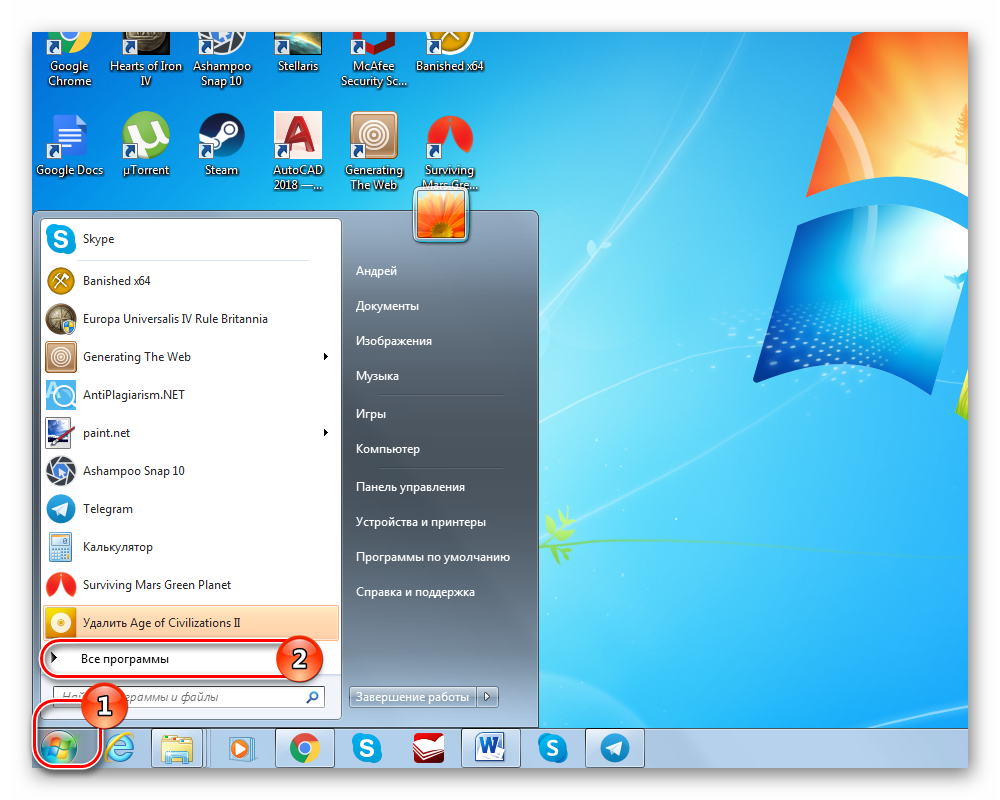This screenshot has height=800, width=1000.
Task: Expand Generating The Web jump list arrow
Action: click(x=326, y=357)
